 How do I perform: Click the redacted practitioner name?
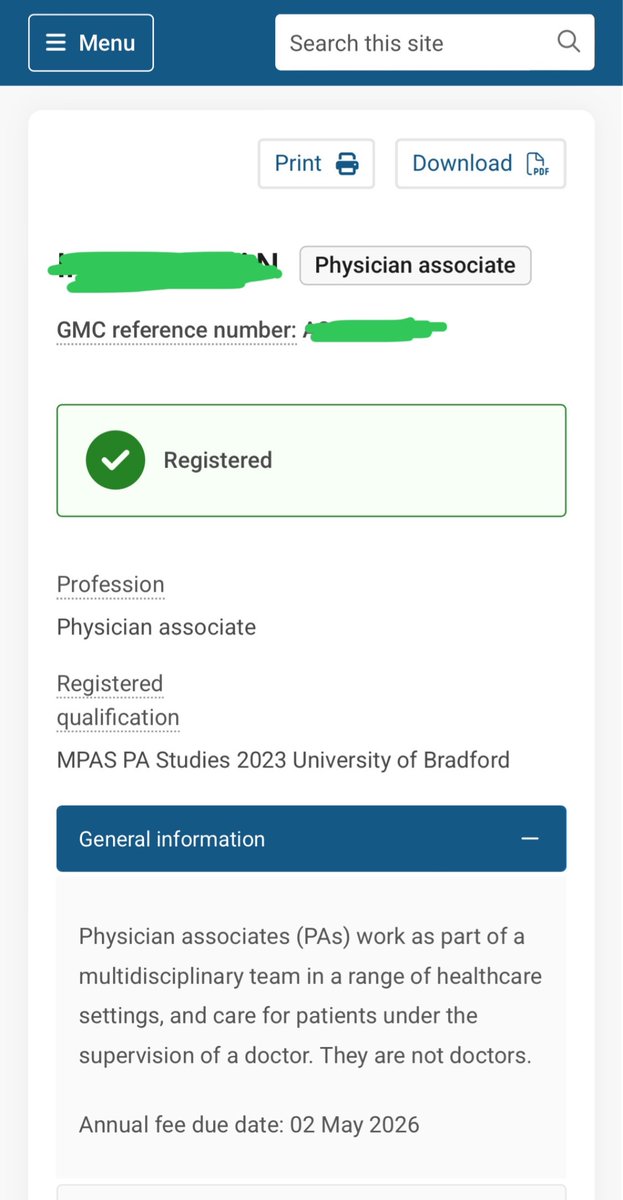tap(166, 266)
